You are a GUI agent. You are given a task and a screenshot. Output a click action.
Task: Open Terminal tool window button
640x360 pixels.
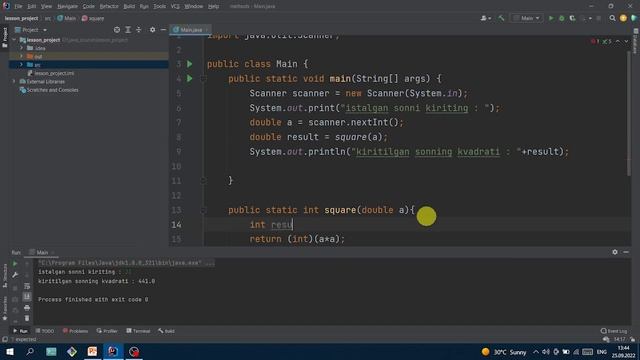(138, 331)
